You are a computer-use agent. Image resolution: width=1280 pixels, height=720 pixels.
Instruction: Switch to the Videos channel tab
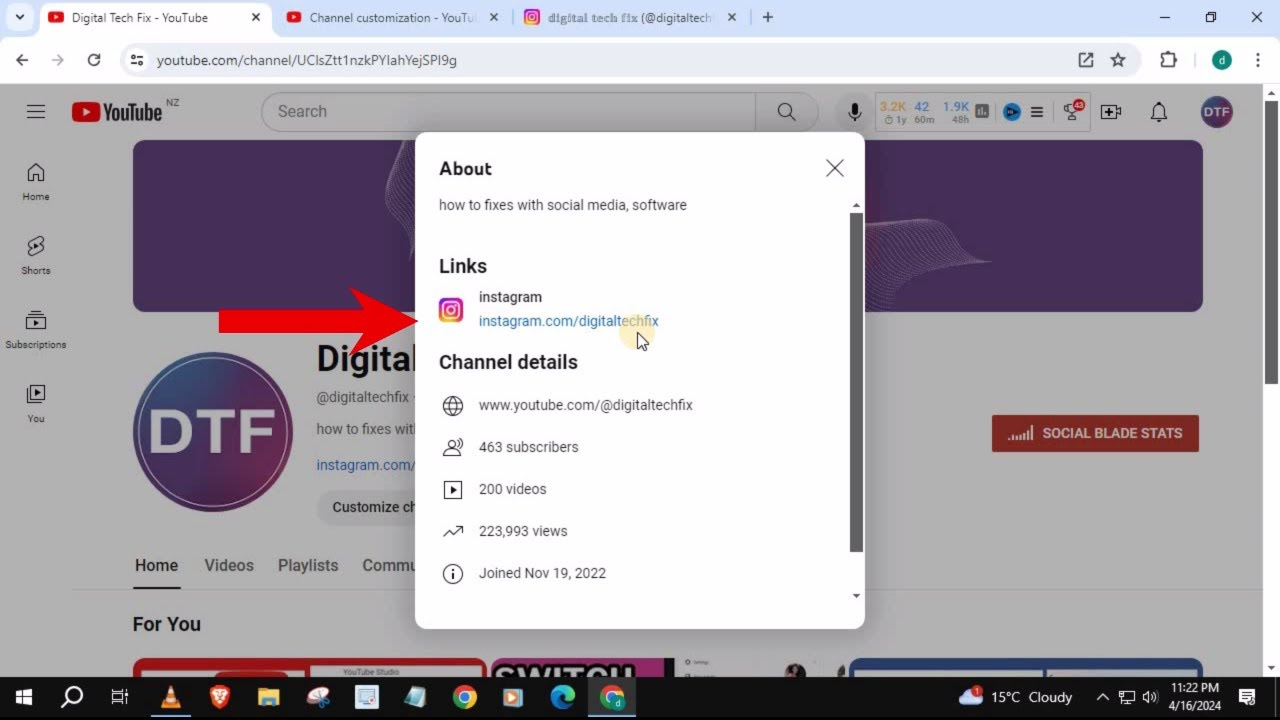[x=229, y=565]
